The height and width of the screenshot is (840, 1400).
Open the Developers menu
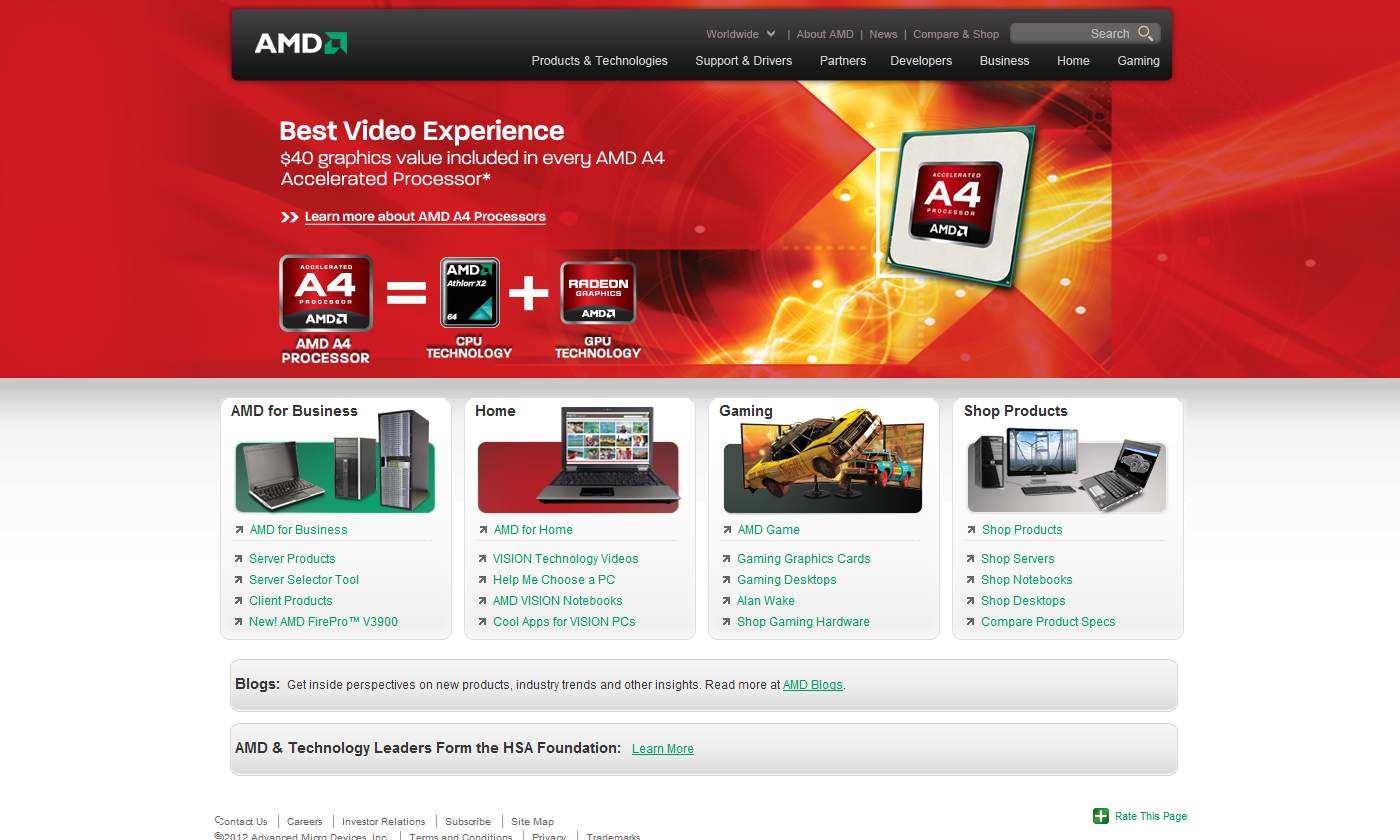tap(921, 61)
